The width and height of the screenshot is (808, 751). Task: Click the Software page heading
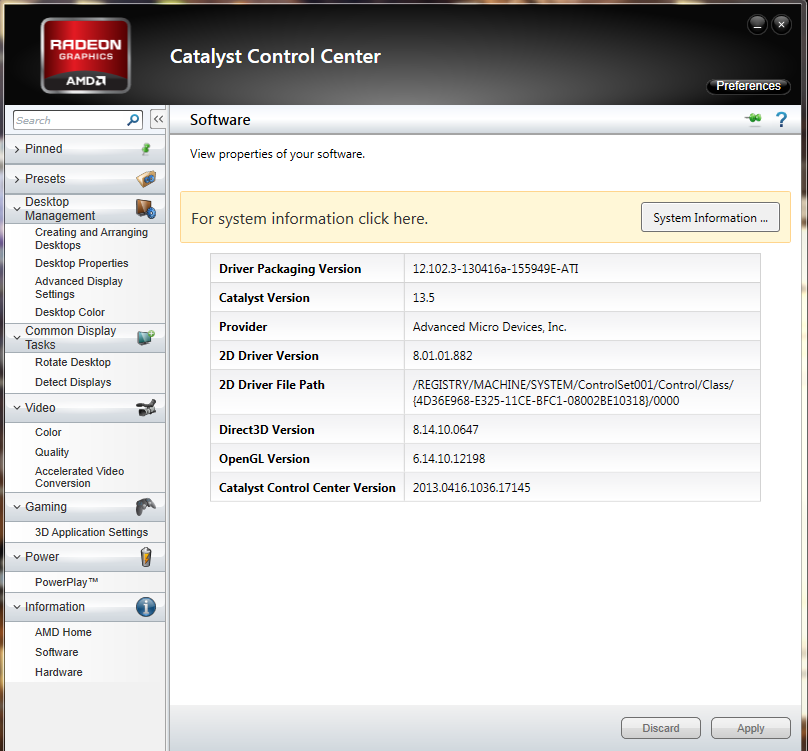[220, 120]
